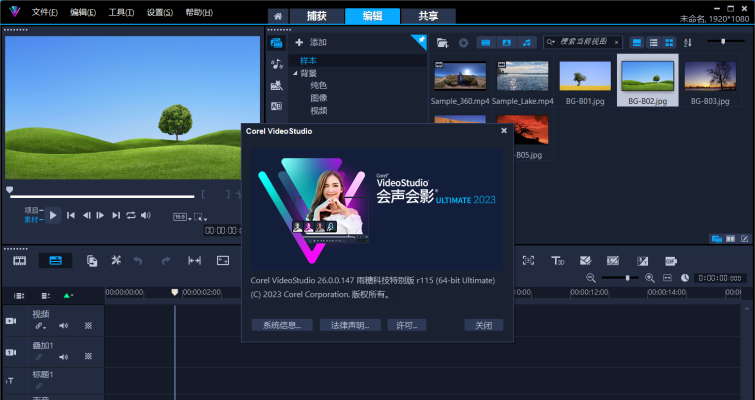Open the GIF creator tool
The width and height of the screenshot is (755, 400).
671,261
